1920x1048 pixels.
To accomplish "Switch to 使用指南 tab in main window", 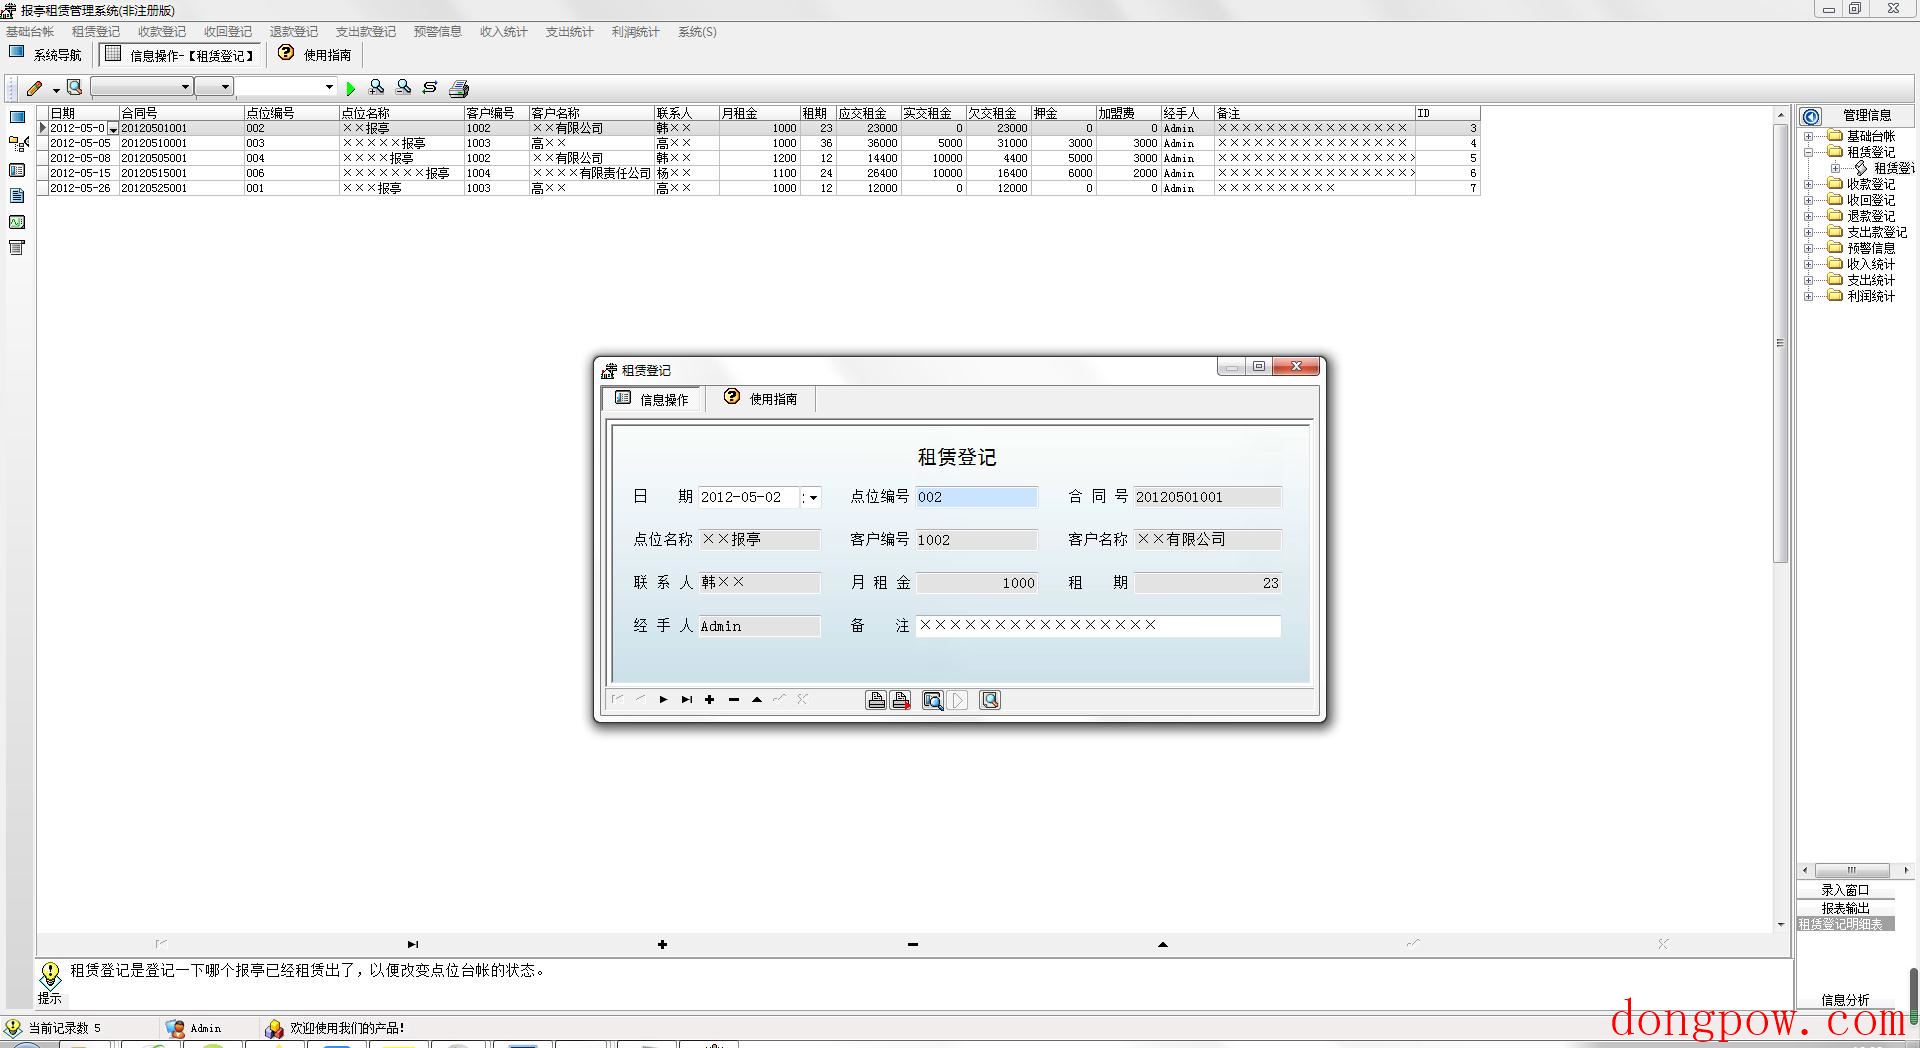I will (315, 55).
